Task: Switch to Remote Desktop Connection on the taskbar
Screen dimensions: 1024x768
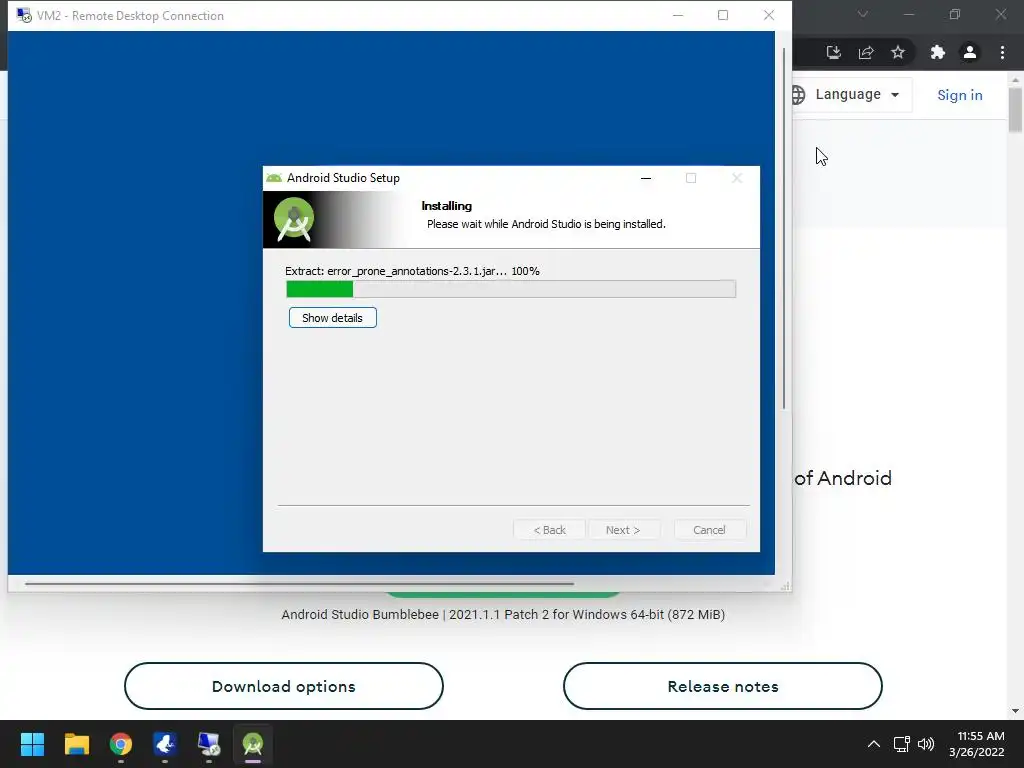Action: tap(209, 744)
